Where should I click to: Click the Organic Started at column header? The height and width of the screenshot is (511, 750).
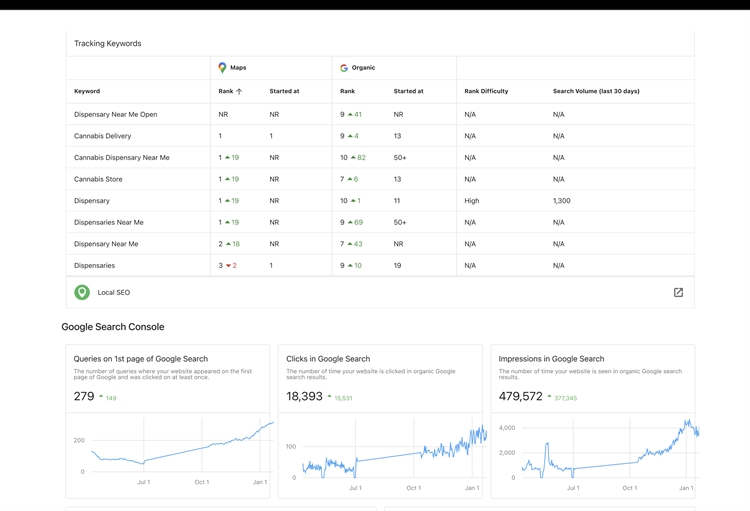pyautogui.click(x=408, y=91)
